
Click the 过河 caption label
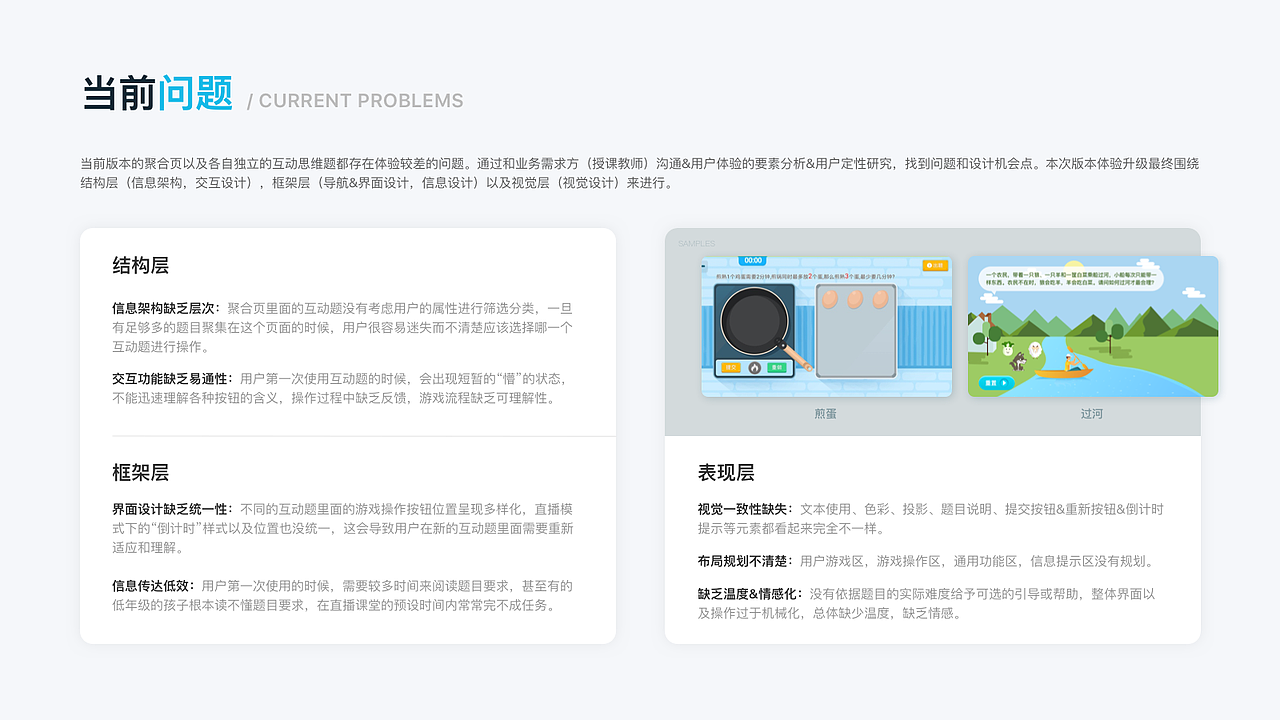[1091, 413]
